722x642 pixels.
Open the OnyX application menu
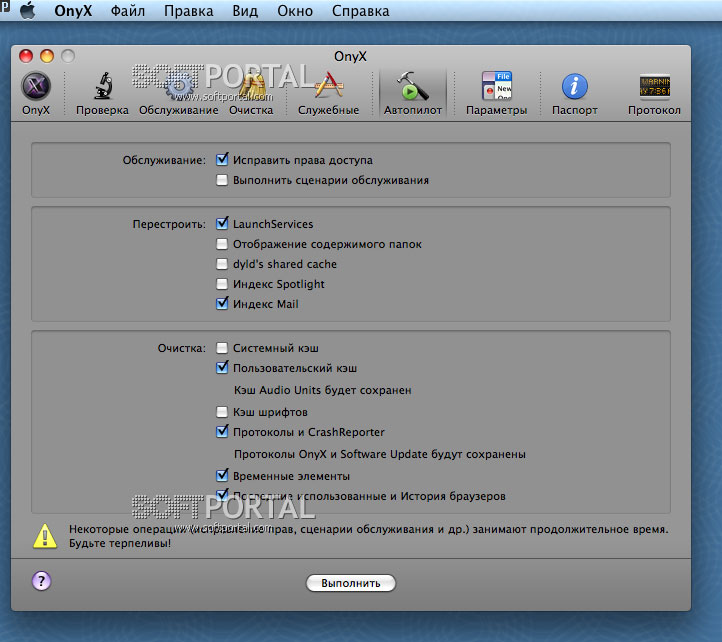(73, 11)
